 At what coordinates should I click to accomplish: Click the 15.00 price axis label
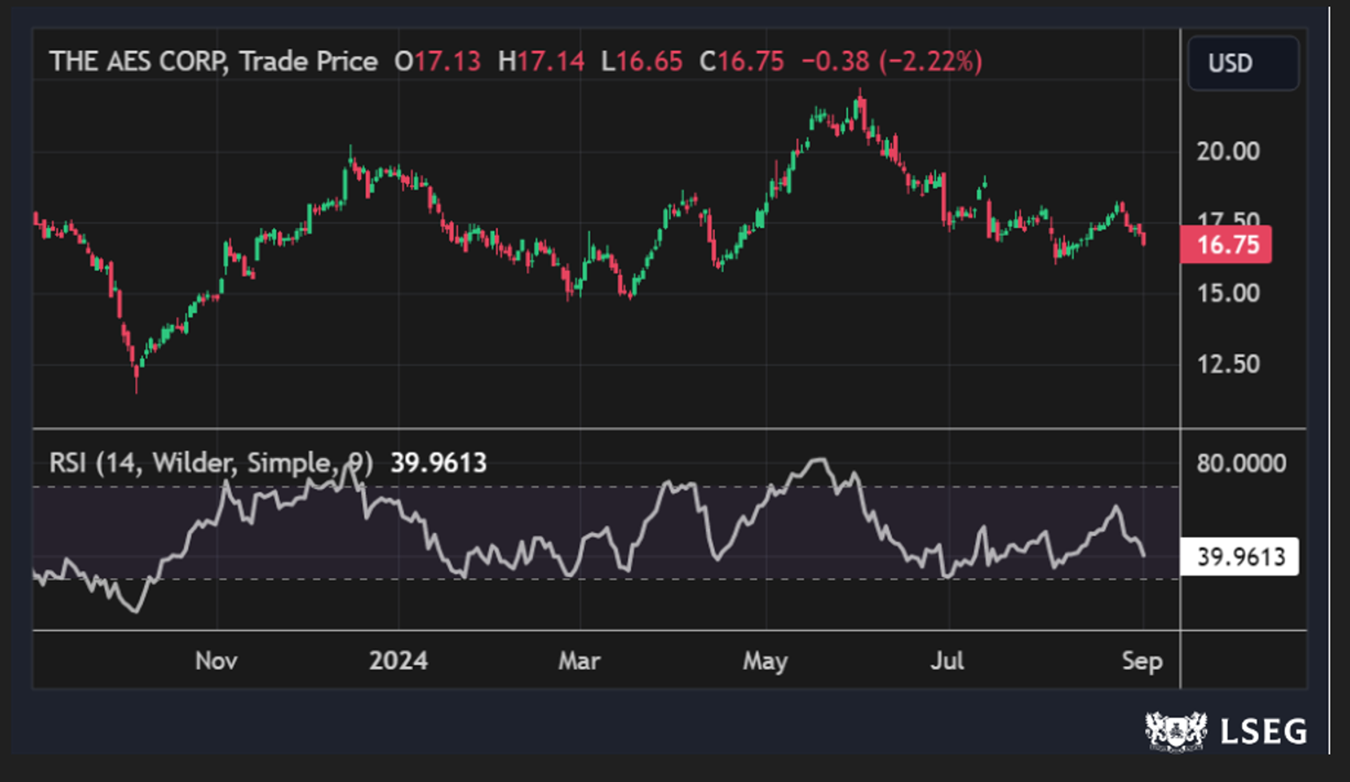pyautogui.click(x=1227, y=293)
